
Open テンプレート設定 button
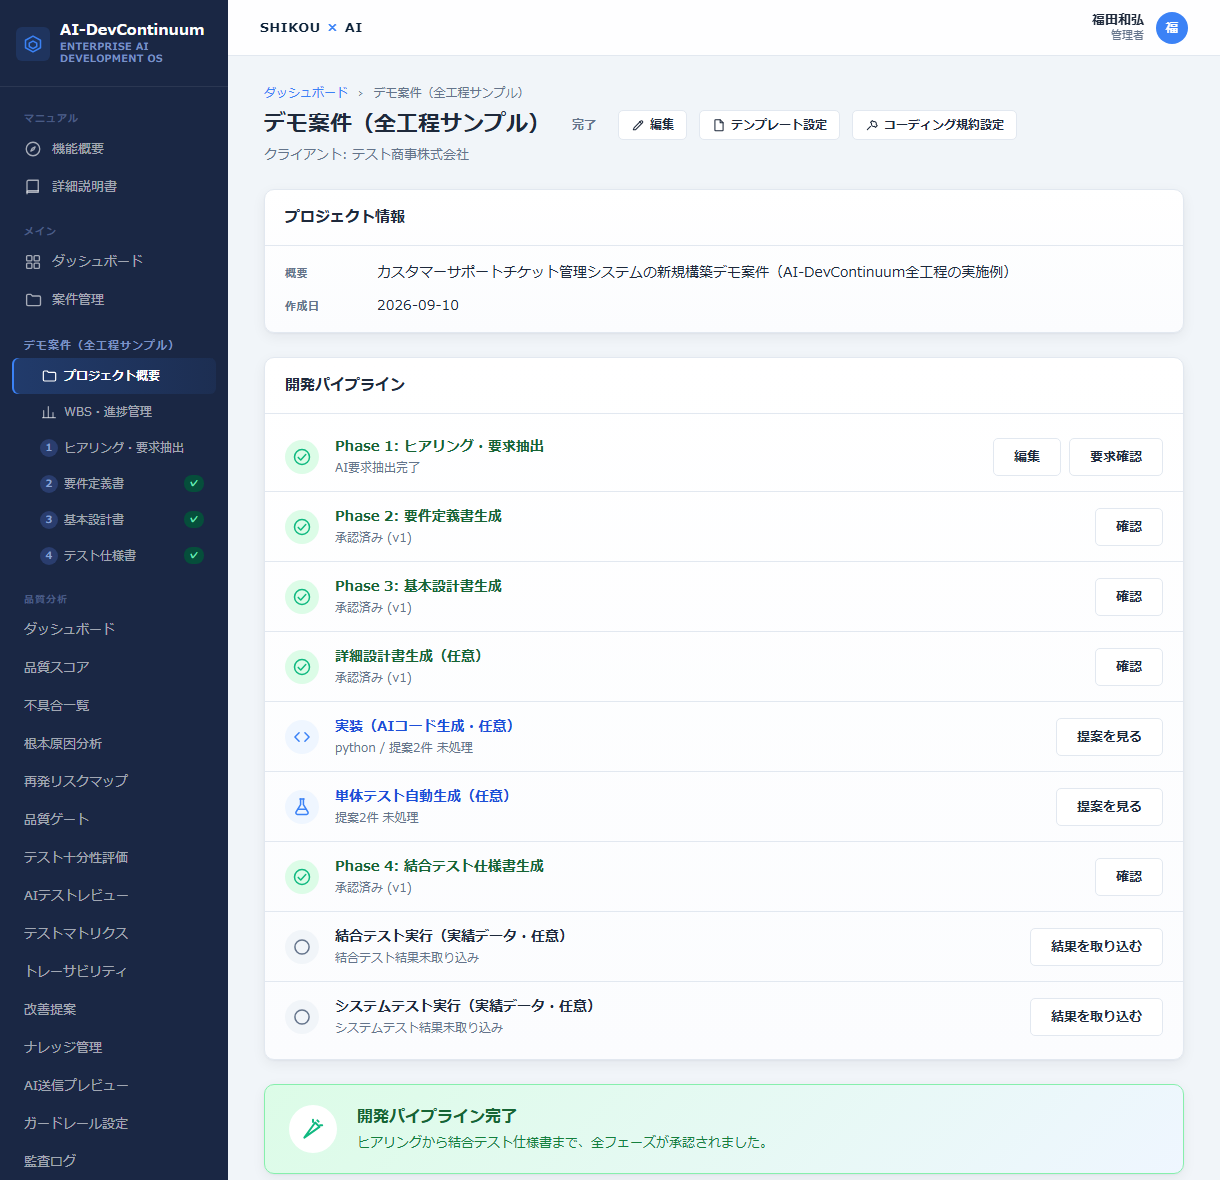pos(769,125)
